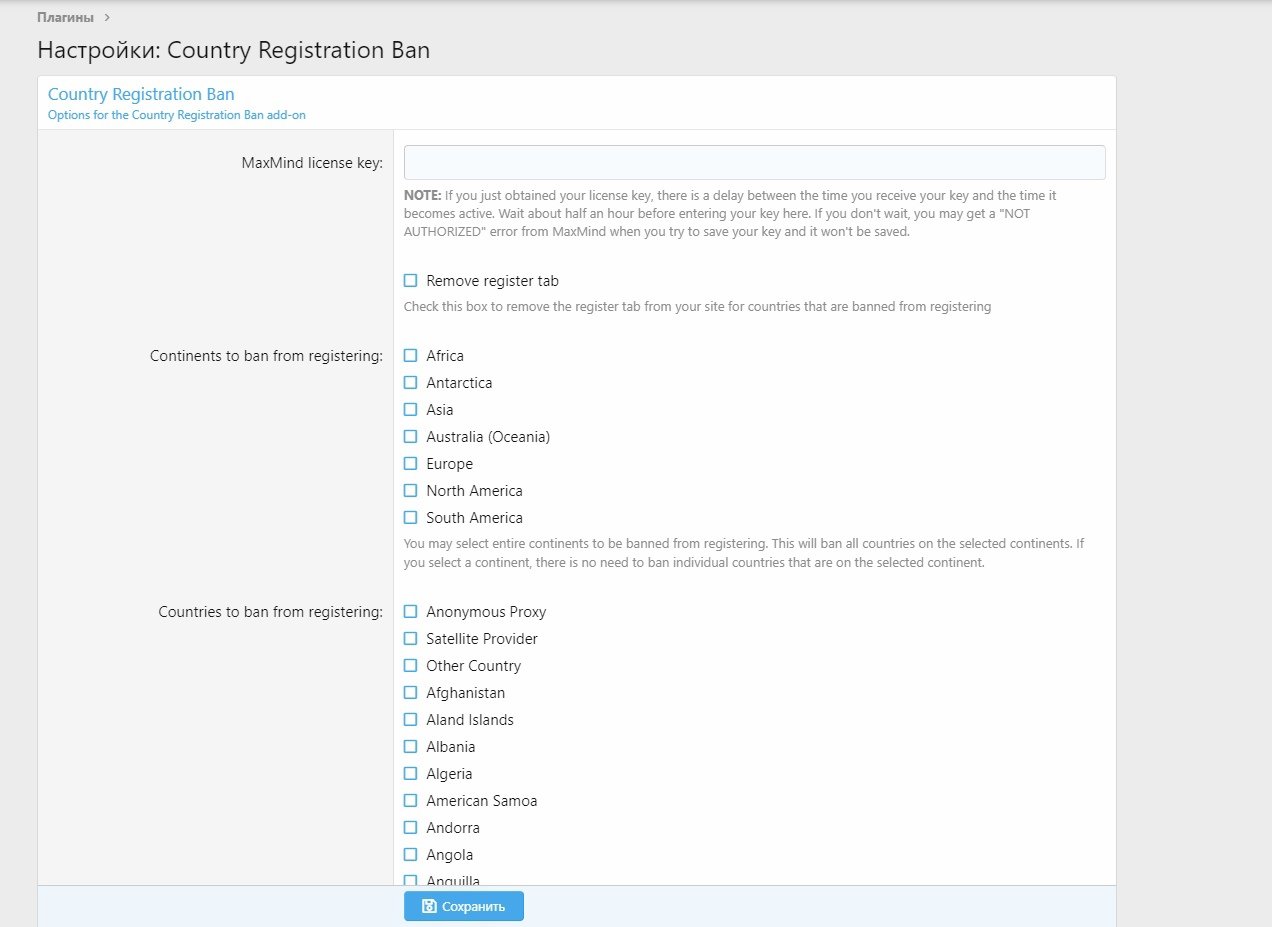The image size is (1272, 927).
Task: Check the Africa continent checkbox
Action: [x=410, y=355]
